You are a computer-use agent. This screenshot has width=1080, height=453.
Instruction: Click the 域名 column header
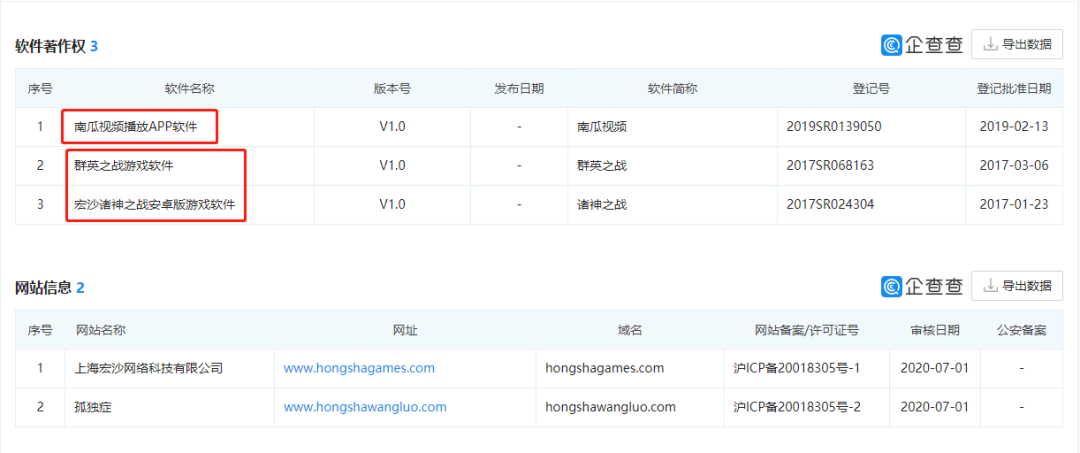click(x=630, y=330)
